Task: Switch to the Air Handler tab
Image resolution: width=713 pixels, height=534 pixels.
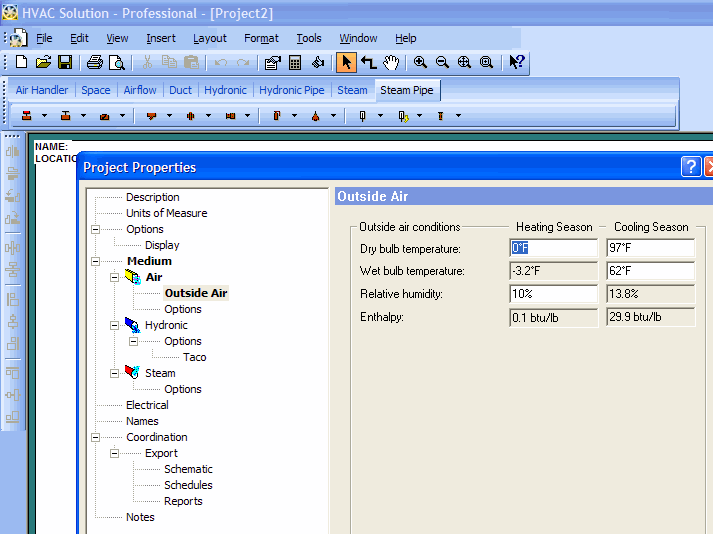Action: [x=42, y=90]
